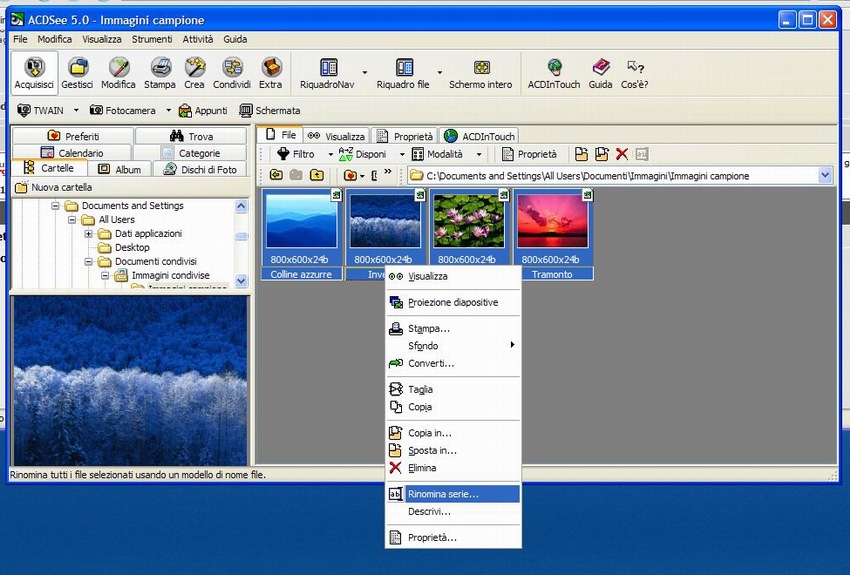Open the Crea wand tool

point(194,73)
